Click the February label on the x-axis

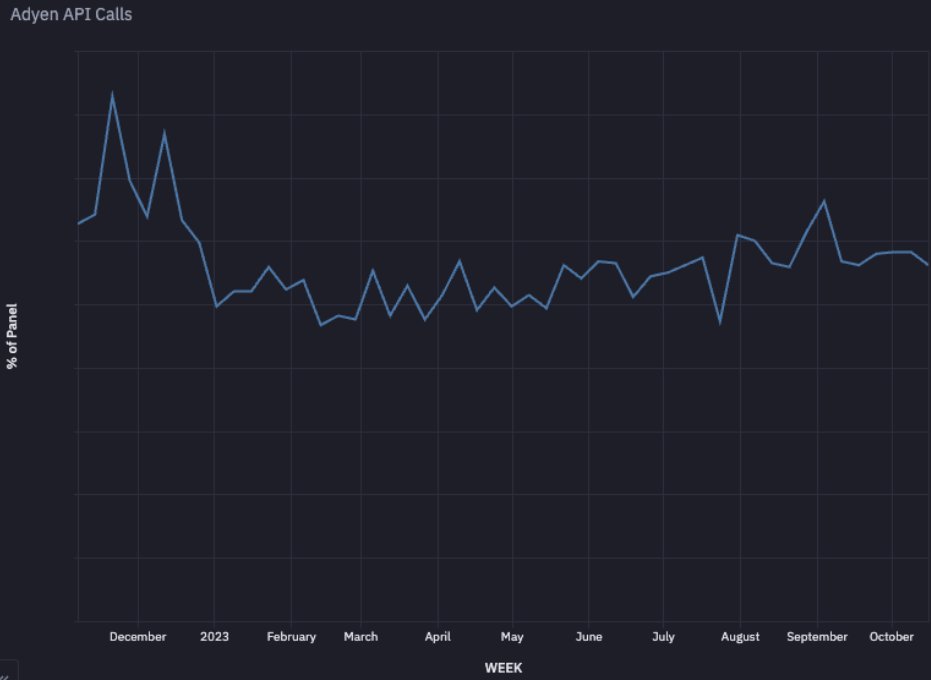pos(291,636)
